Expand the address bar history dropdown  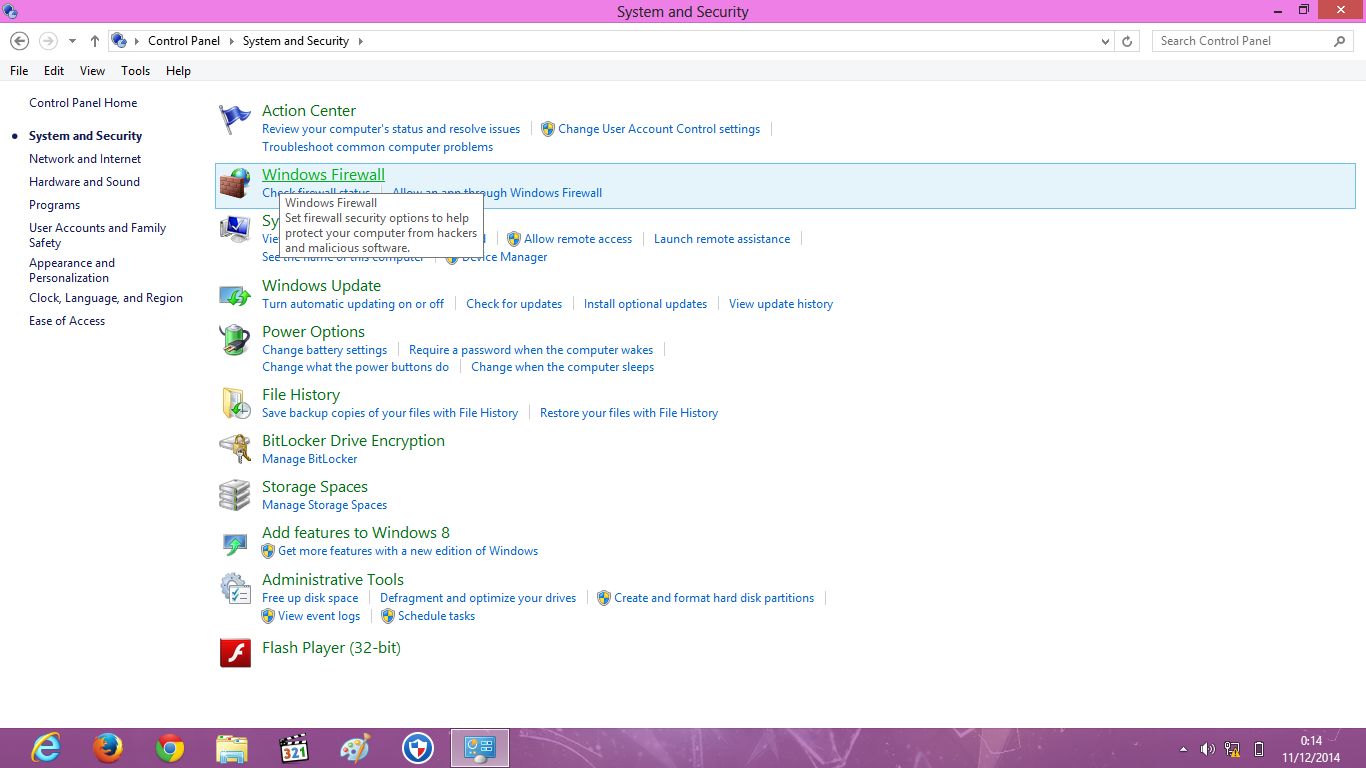pos(1105,41)
